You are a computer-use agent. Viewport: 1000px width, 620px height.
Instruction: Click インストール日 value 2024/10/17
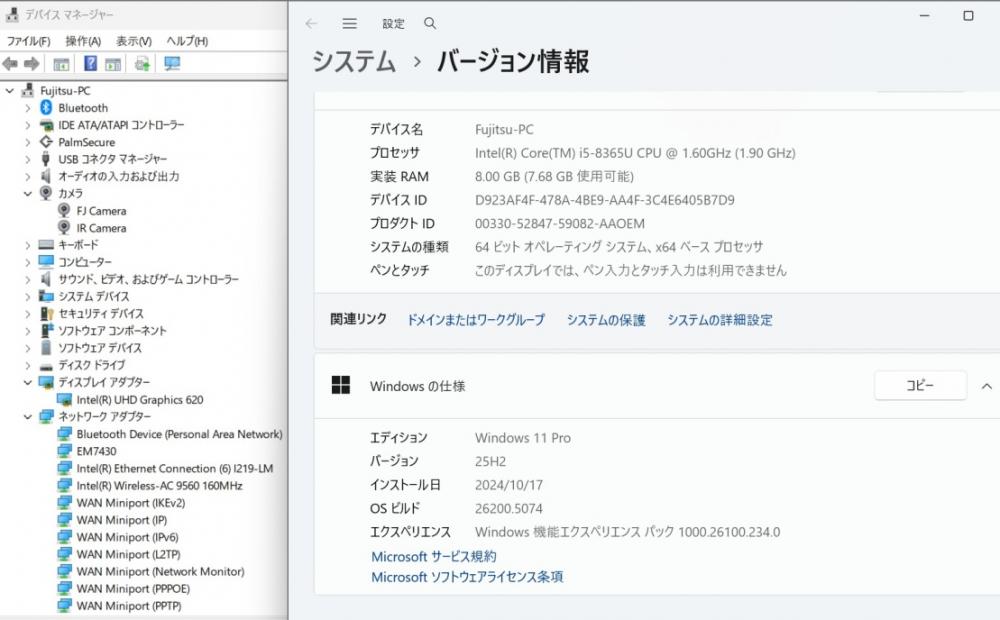tap(509, 485)
